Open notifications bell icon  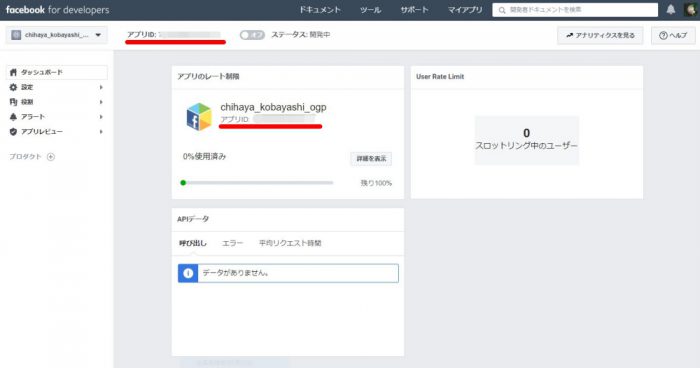tap(671, 9)
